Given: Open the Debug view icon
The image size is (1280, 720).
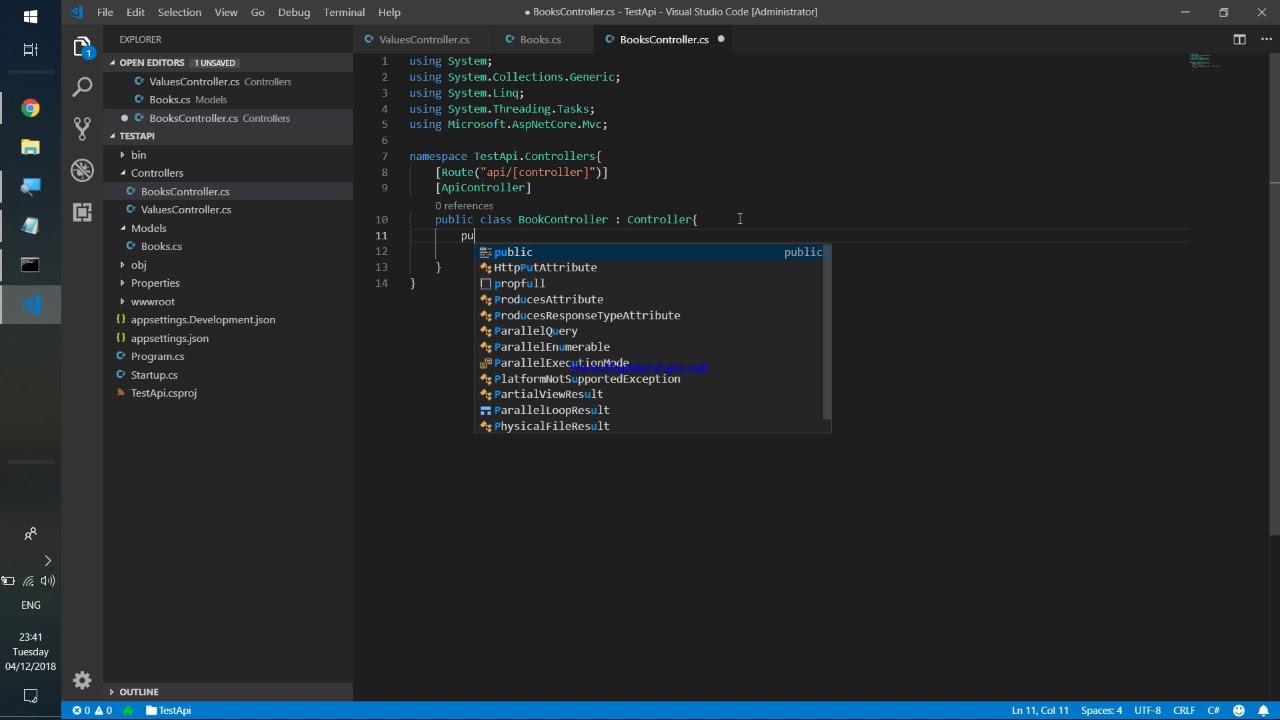Looking at the screenshot, I should [82, 170].
